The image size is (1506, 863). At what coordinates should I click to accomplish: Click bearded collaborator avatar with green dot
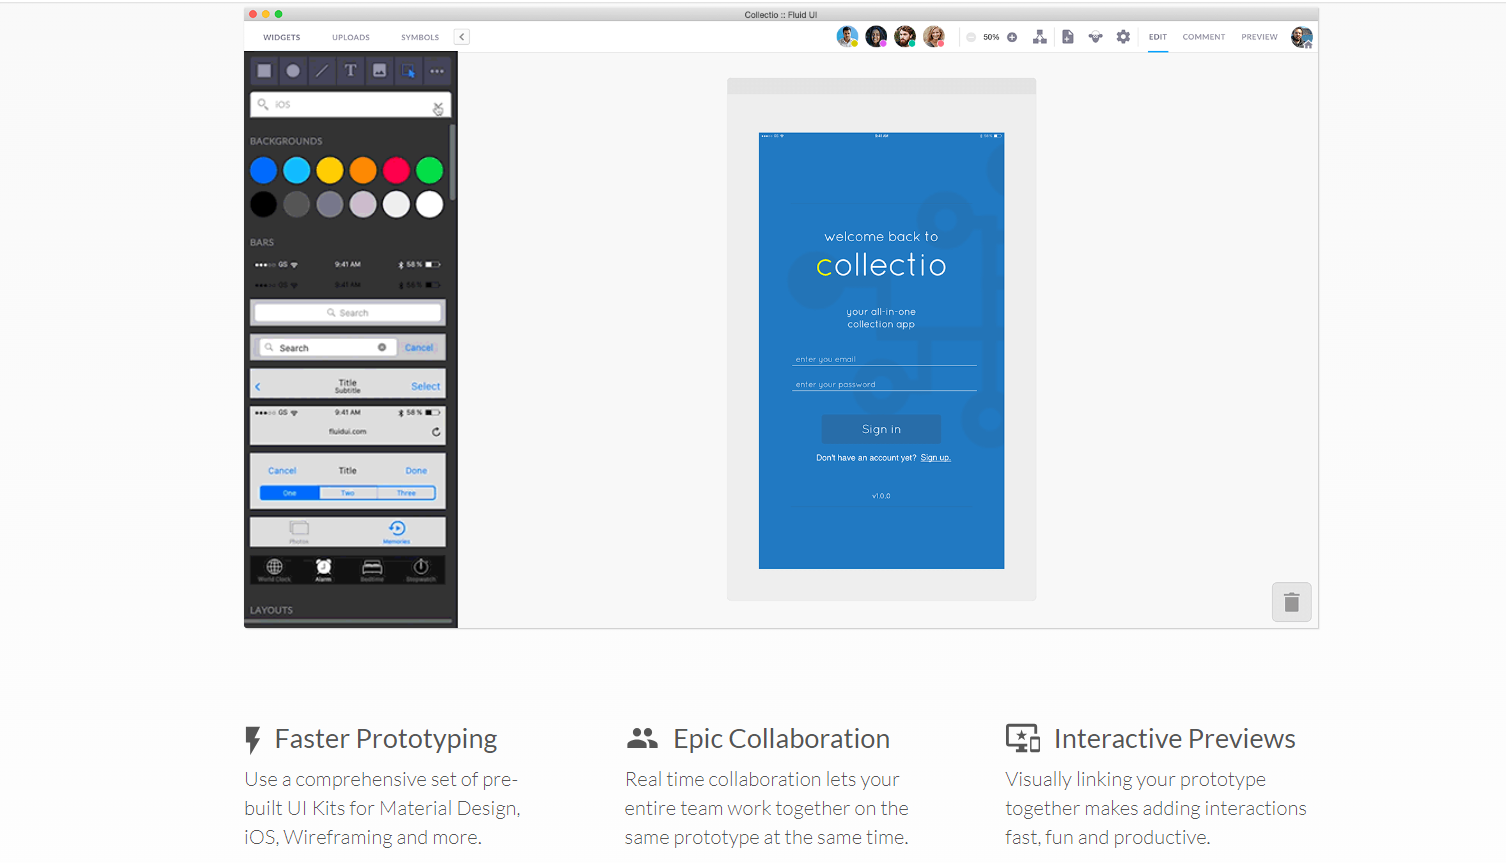coord(905,37)
